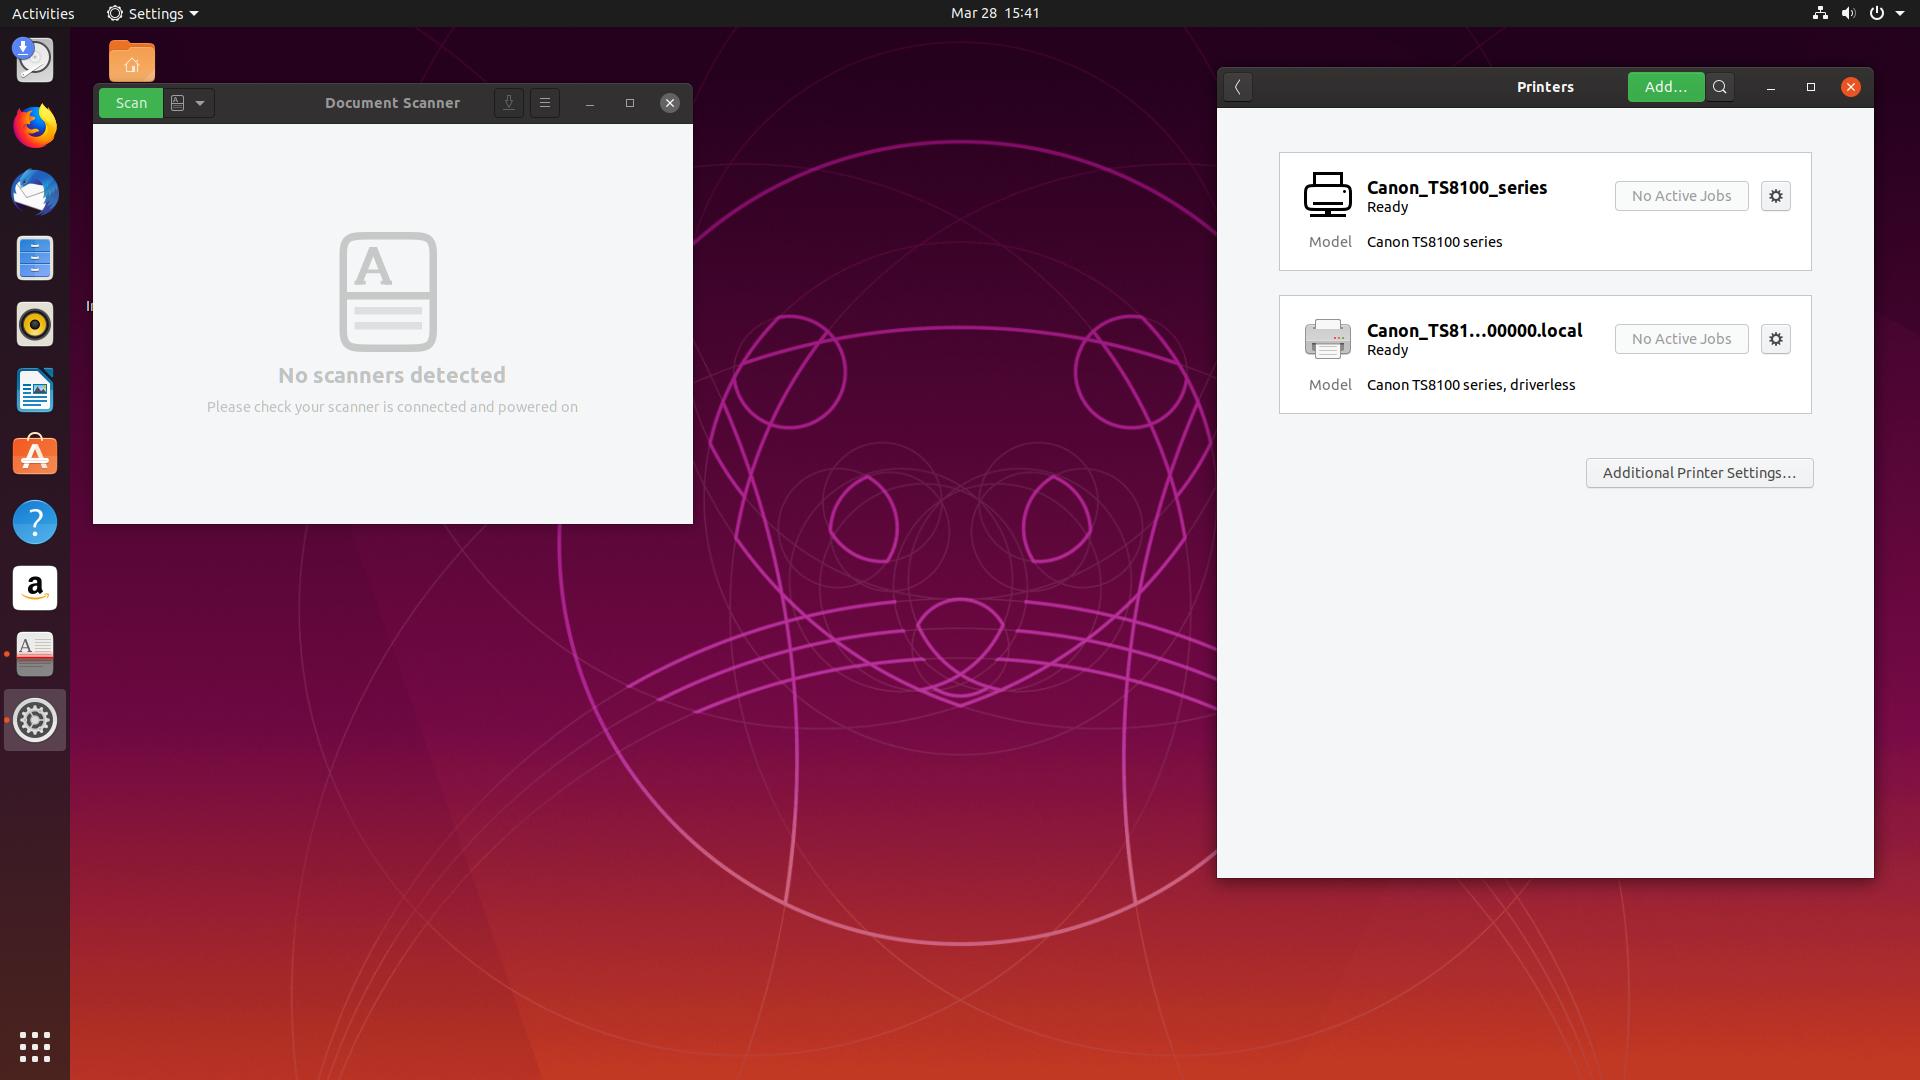Click the Add printer button

[x=1665, y=87]
